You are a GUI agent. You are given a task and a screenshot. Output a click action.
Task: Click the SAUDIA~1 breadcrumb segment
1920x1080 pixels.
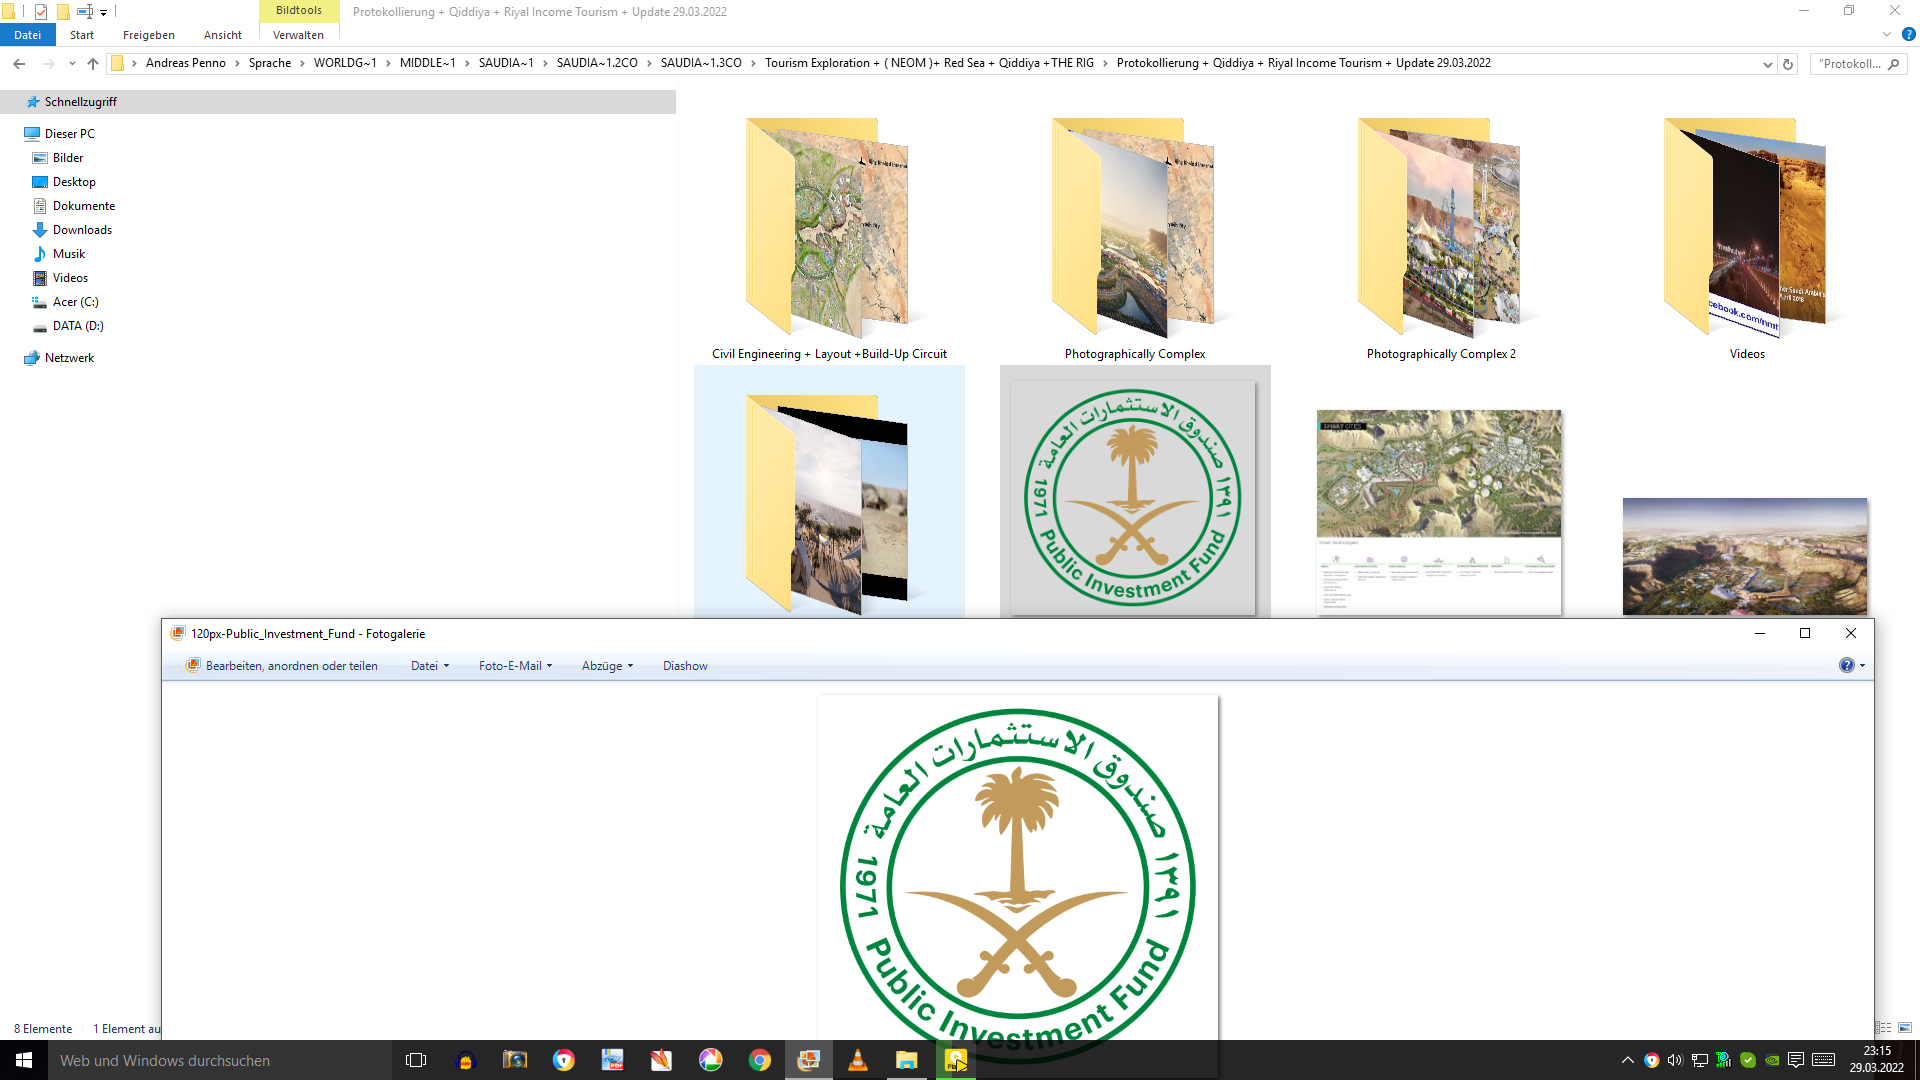click(506, 63)
